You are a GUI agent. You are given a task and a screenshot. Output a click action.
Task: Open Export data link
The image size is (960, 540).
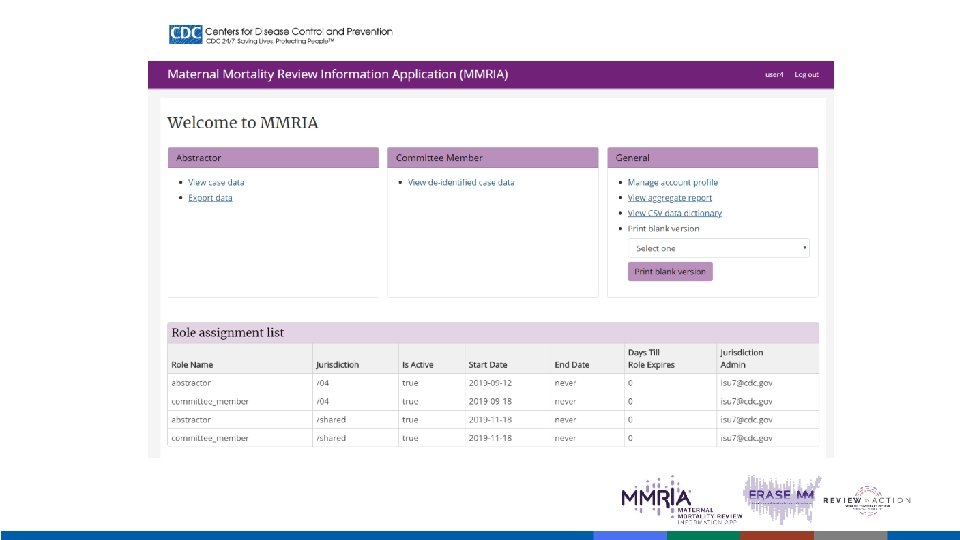(210, 198)
